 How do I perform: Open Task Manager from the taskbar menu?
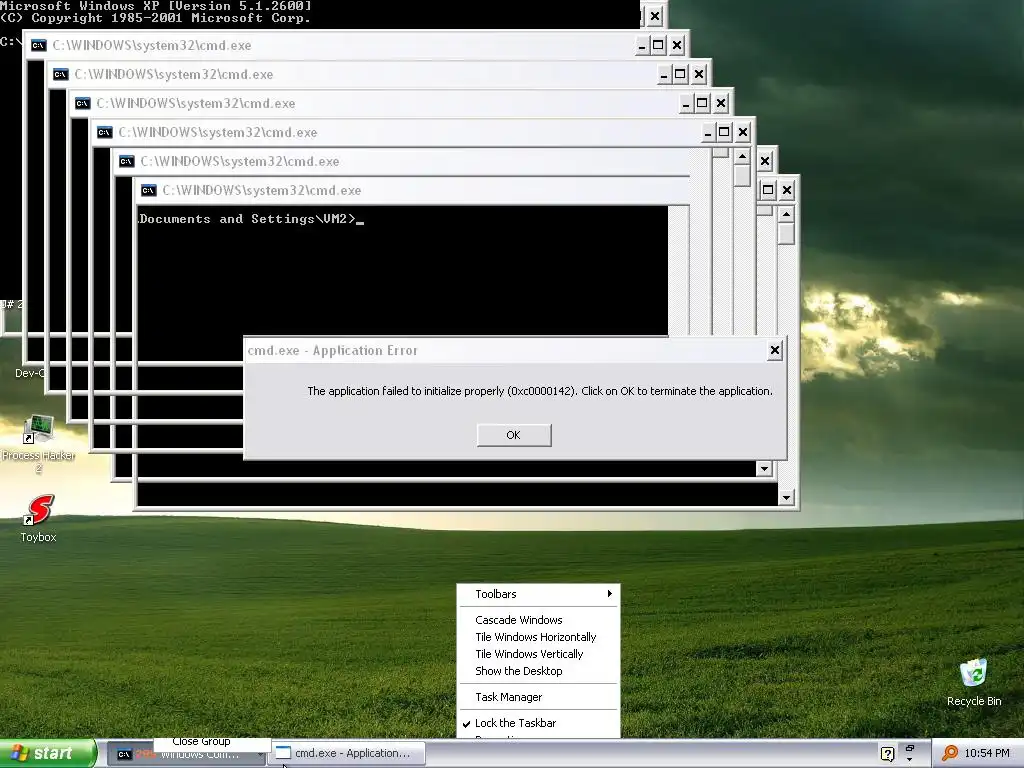click(x=508, y=697)
